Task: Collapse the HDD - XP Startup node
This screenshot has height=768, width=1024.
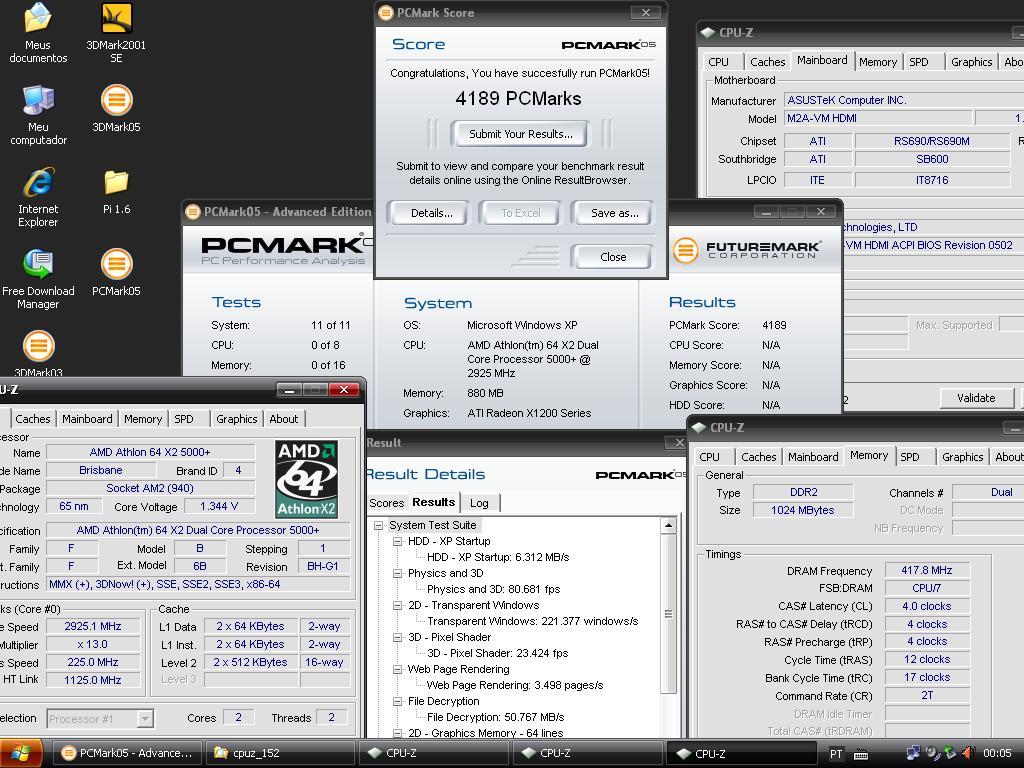Action: (397, 541)
